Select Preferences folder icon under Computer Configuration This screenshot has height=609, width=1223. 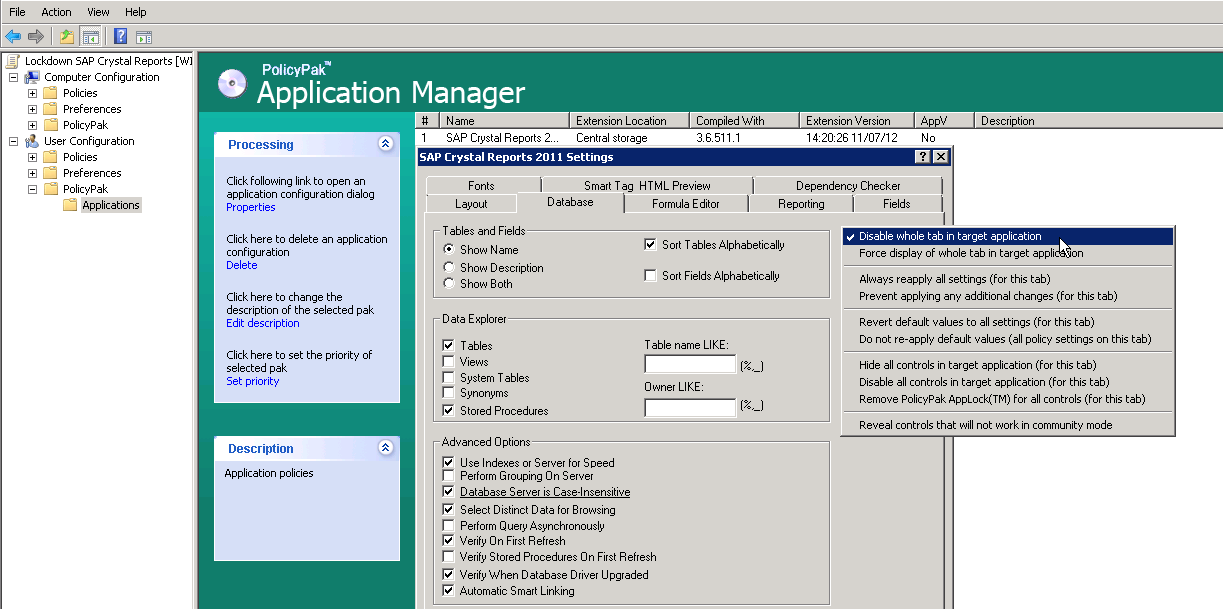point(50,109)
